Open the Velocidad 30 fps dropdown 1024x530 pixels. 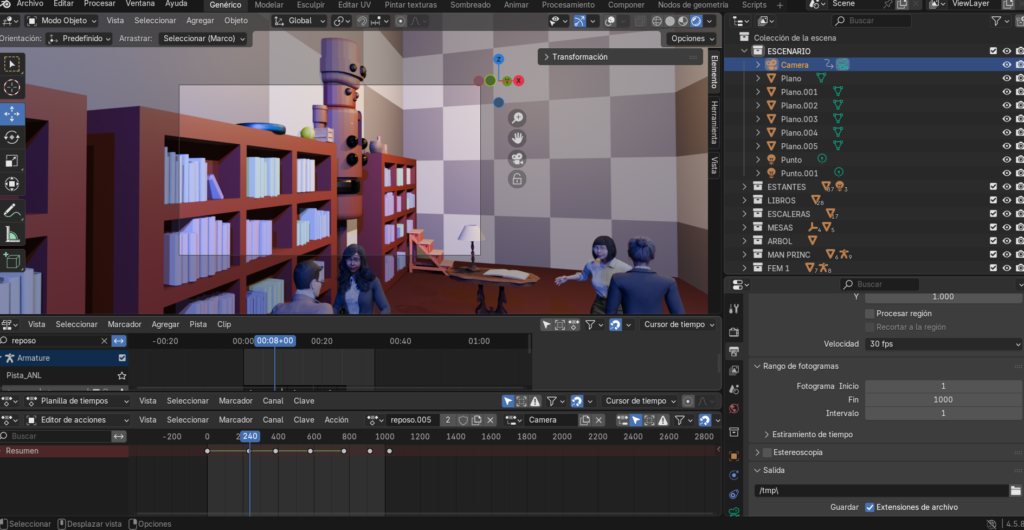[944, 343]
